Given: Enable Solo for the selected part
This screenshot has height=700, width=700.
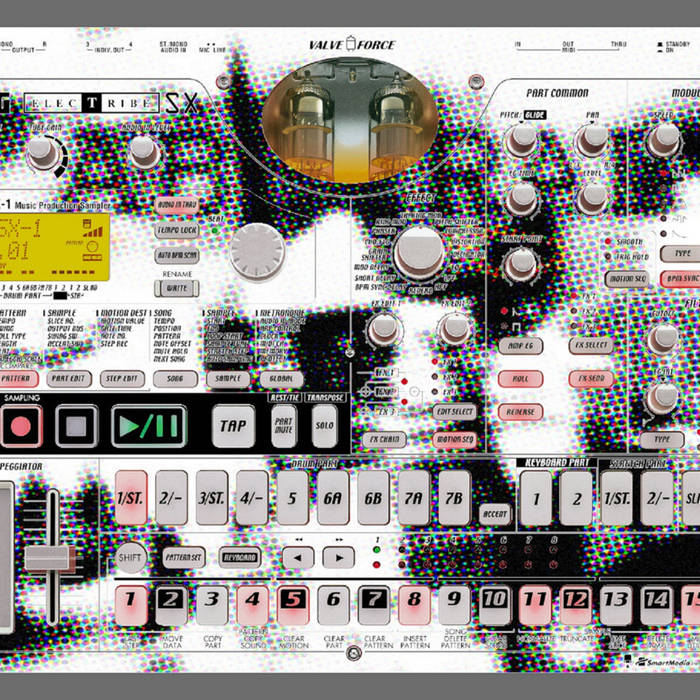Looking at the screenshot, I should click(x=324, y=425).
